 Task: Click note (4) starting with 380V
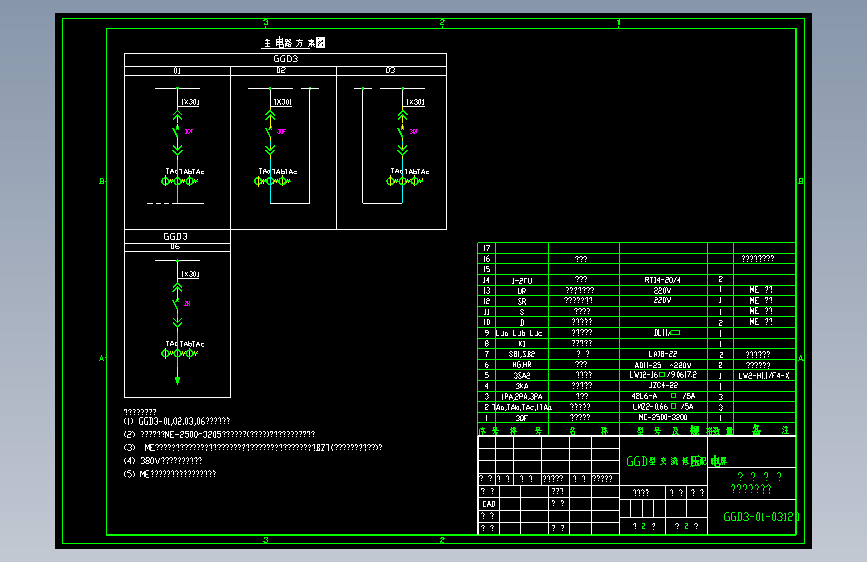163,461
